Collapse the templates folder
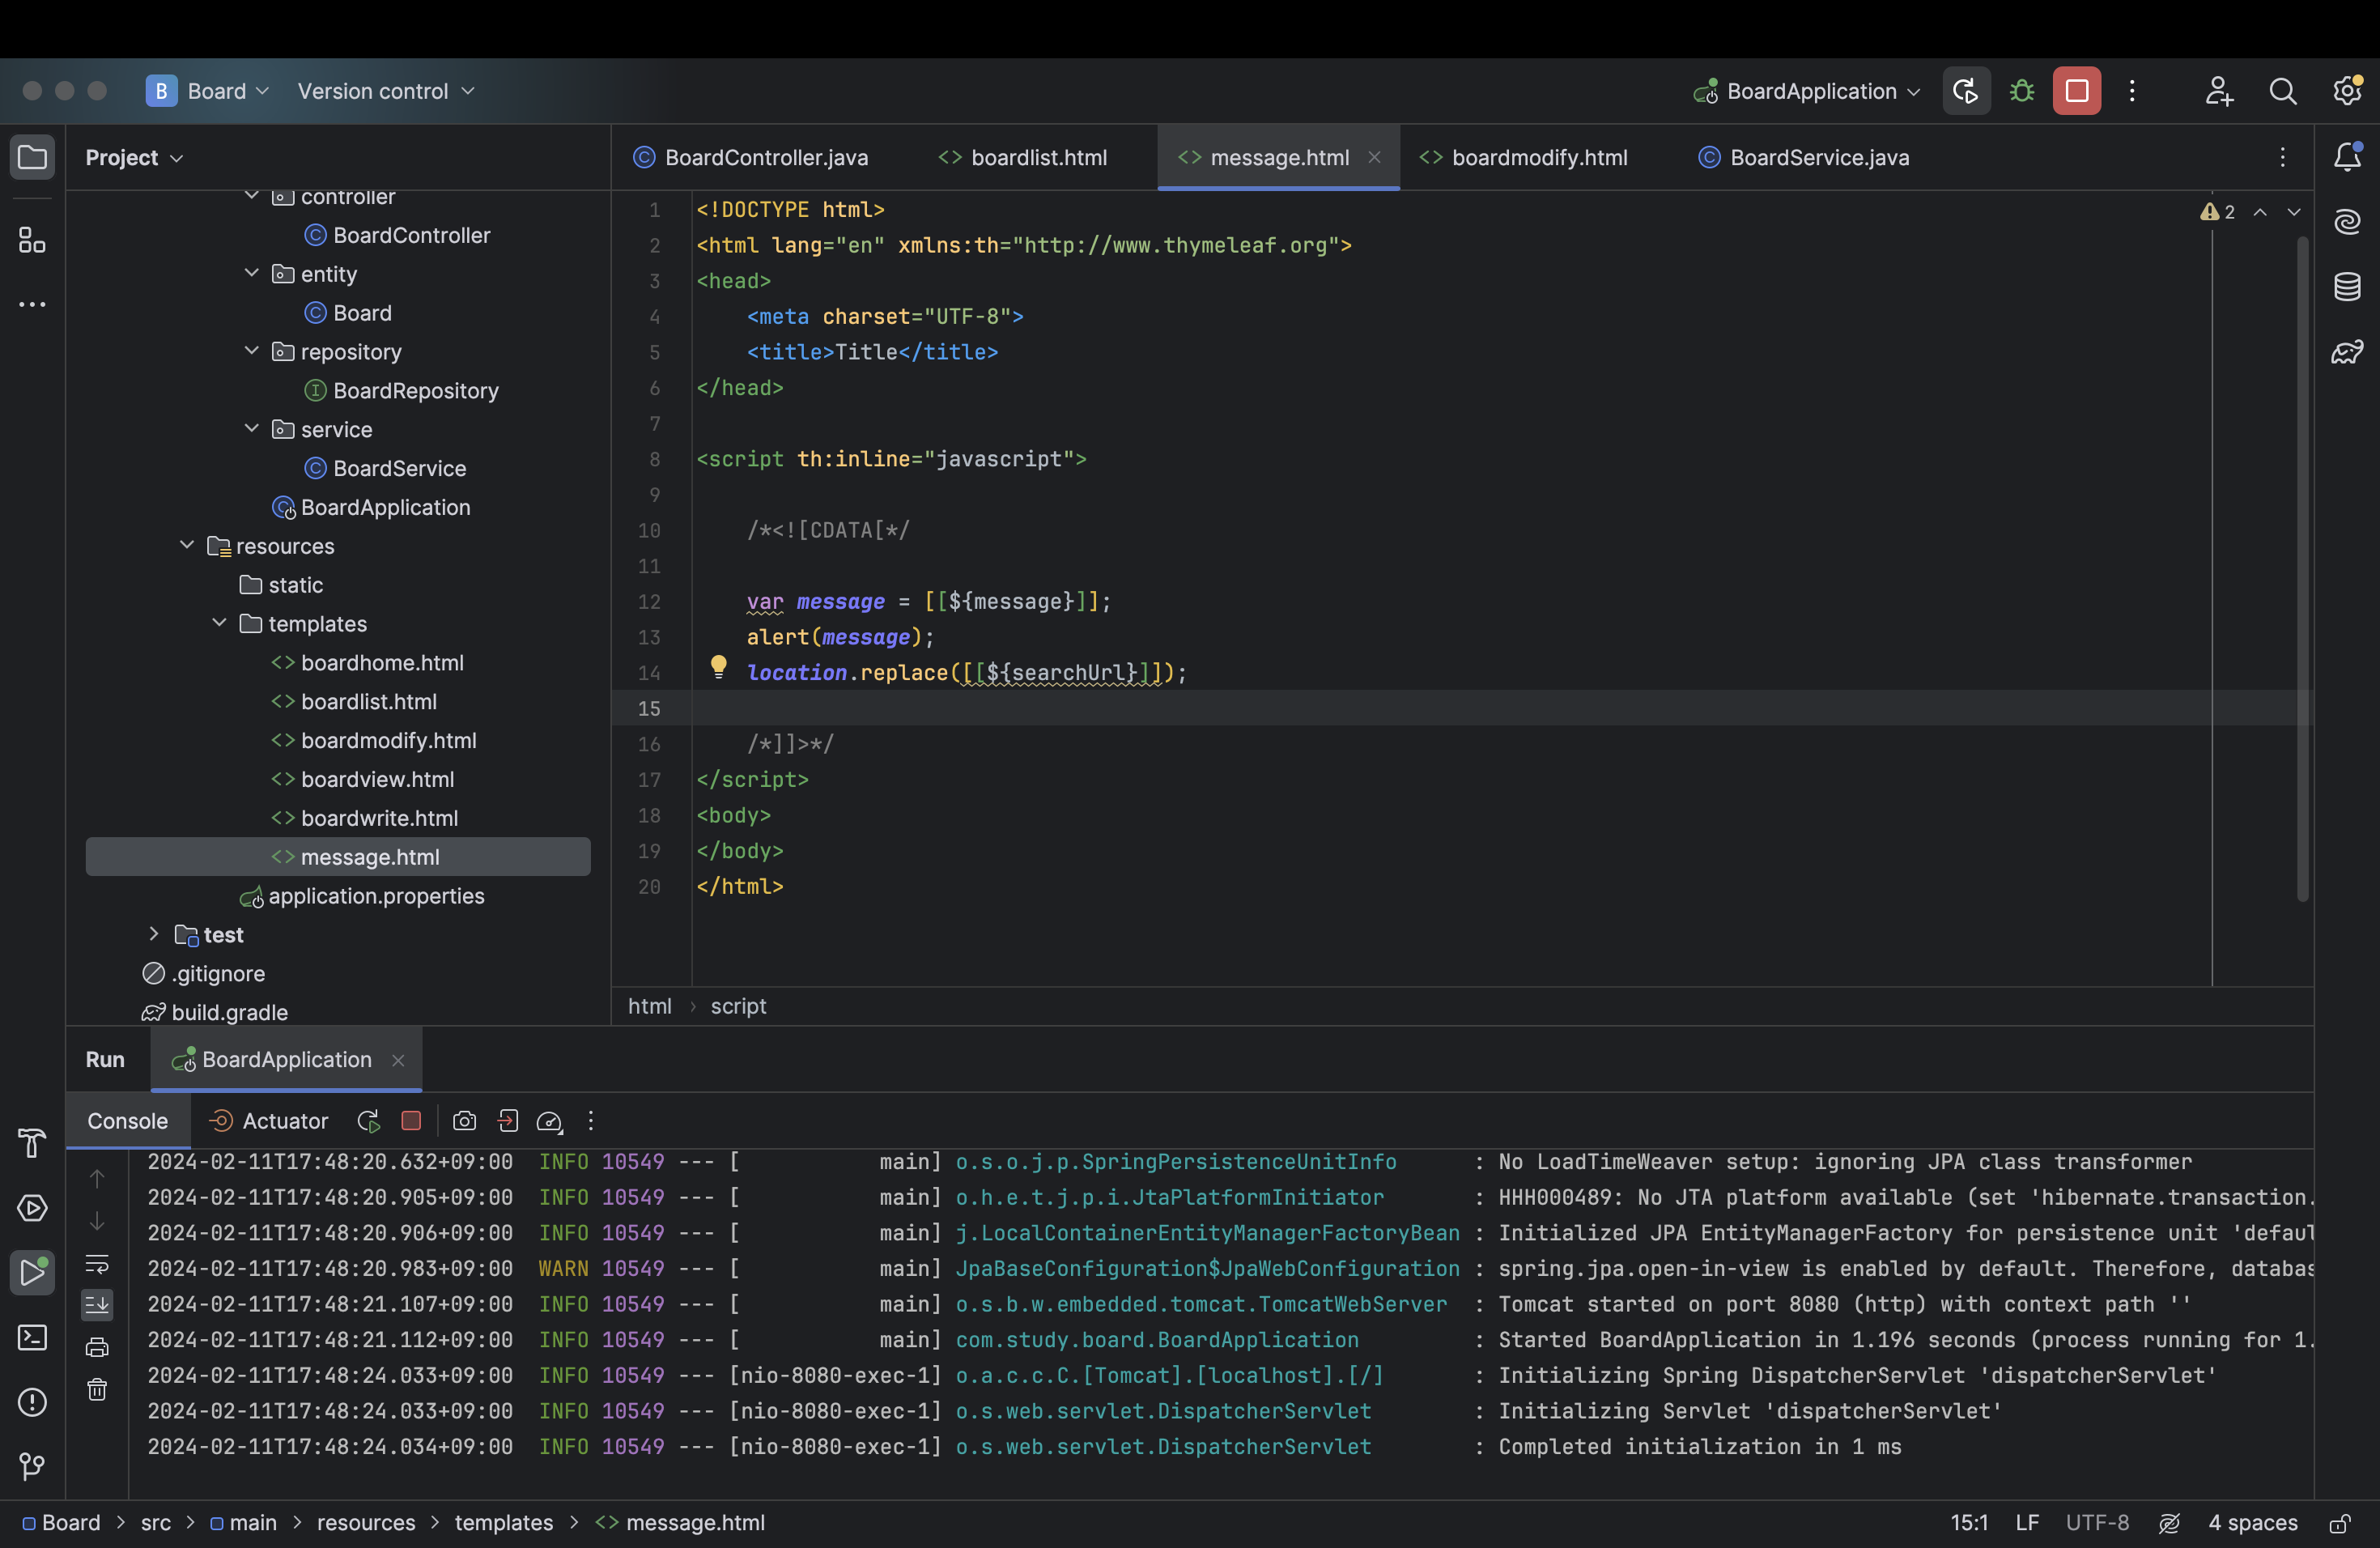This screenshot has width=2380, height=1548. pyautogui.click(x=219, y=623)
